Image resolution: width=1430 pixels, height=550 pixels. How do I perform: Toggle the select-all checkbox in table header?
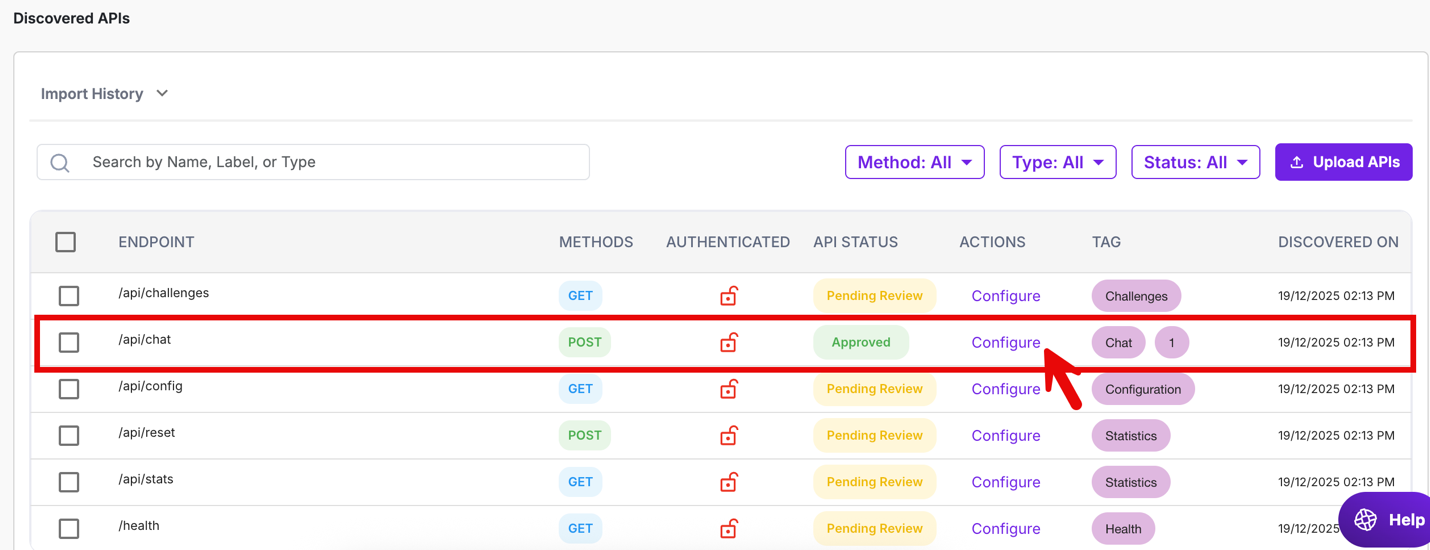click(x=66, y=242)
